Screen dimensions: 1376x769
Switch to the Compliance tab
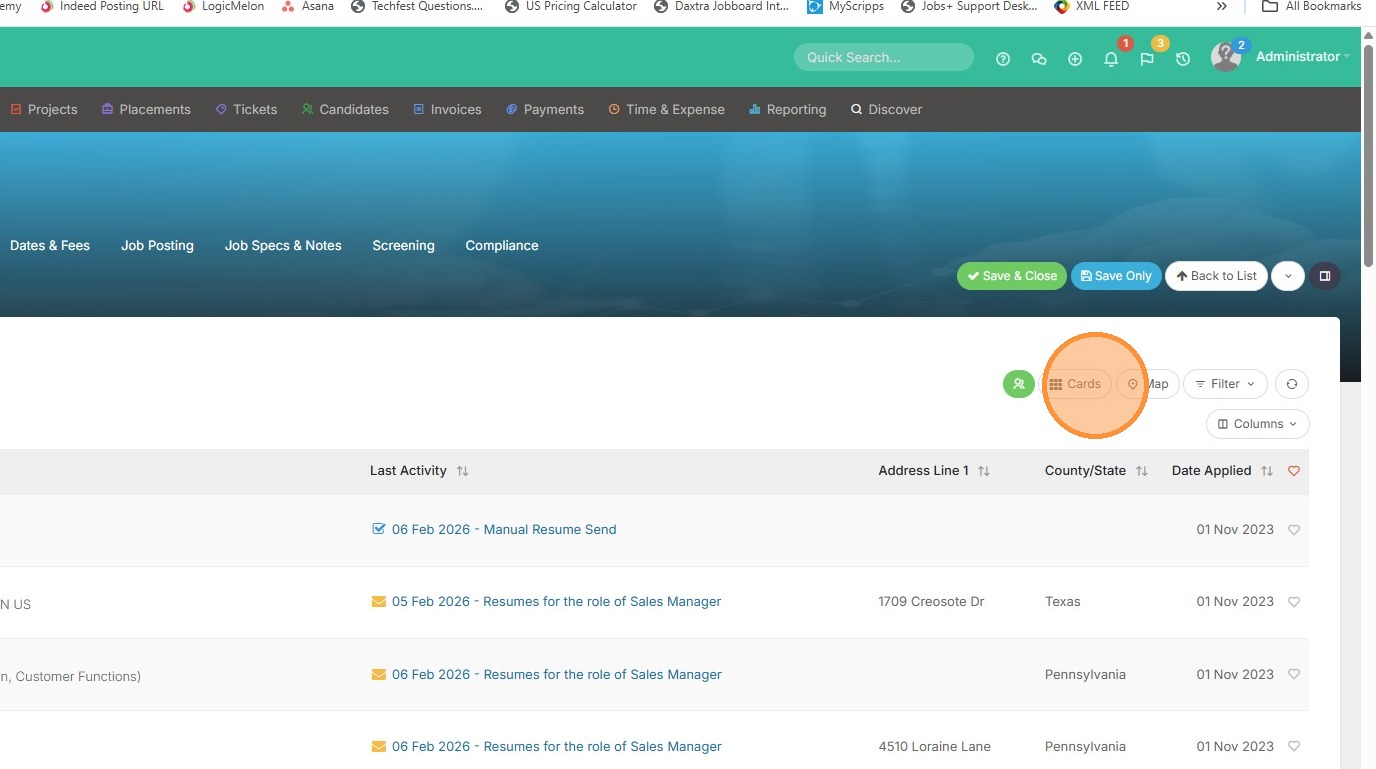(x=502, y=245)
